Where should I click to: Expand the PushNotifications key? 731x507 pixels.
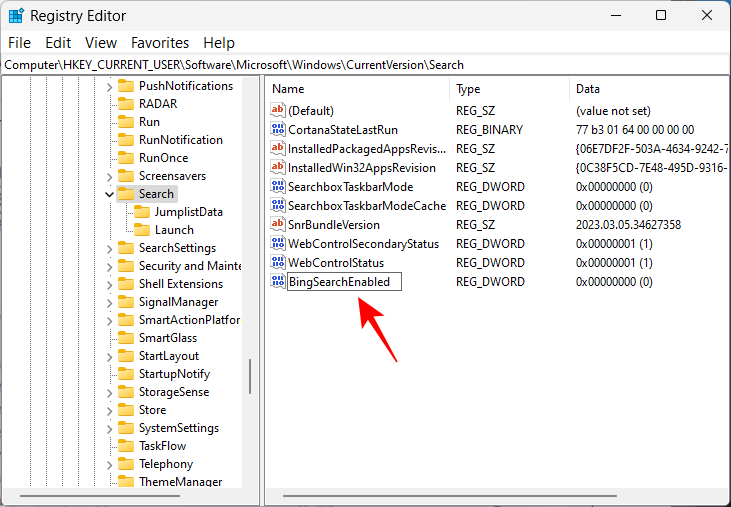coord(109,86)
